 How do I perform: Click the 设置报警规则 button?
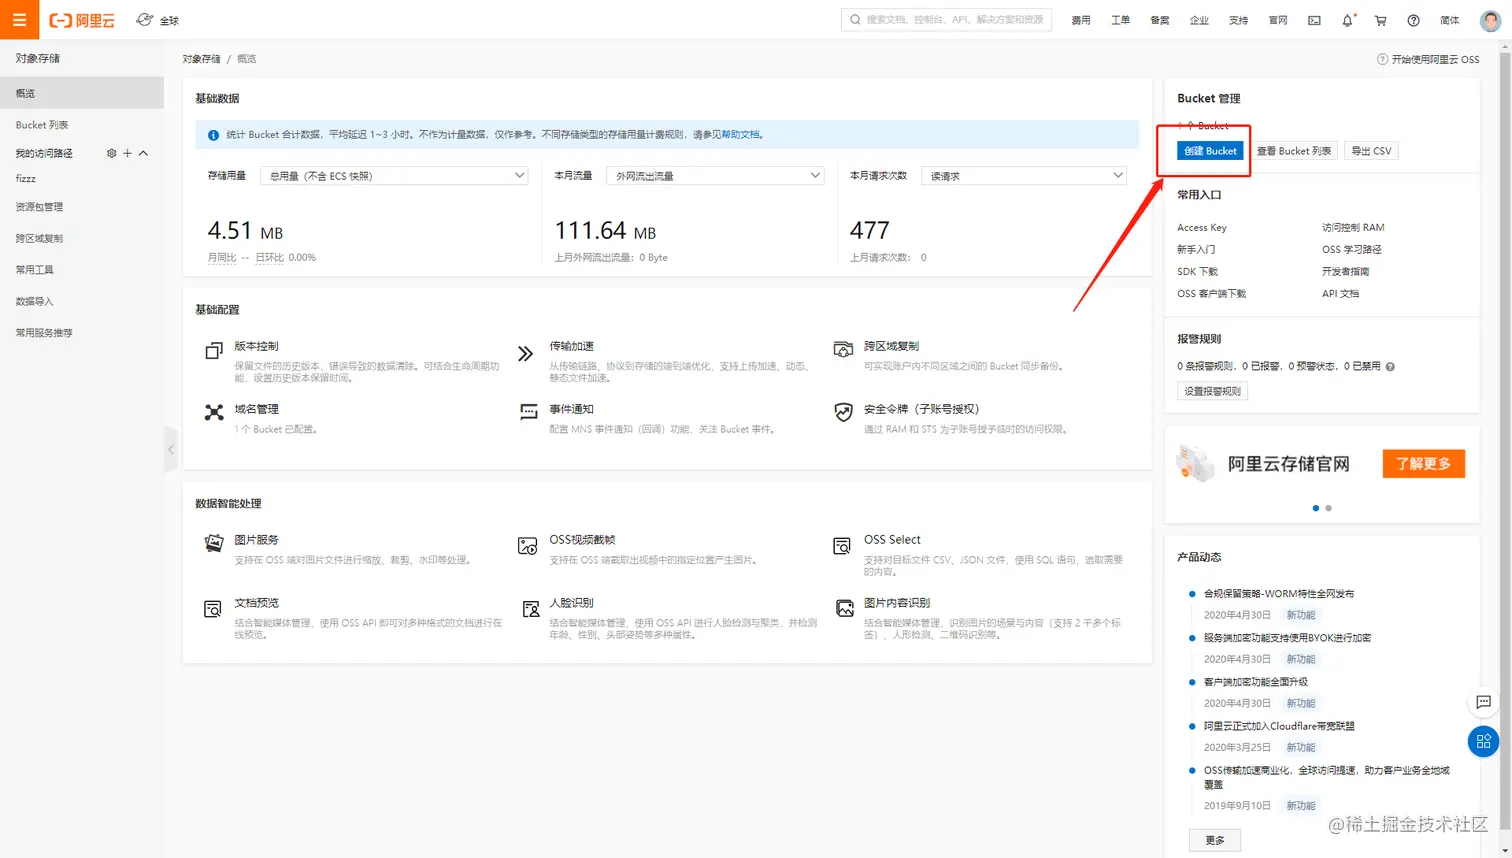(1212, 391)
